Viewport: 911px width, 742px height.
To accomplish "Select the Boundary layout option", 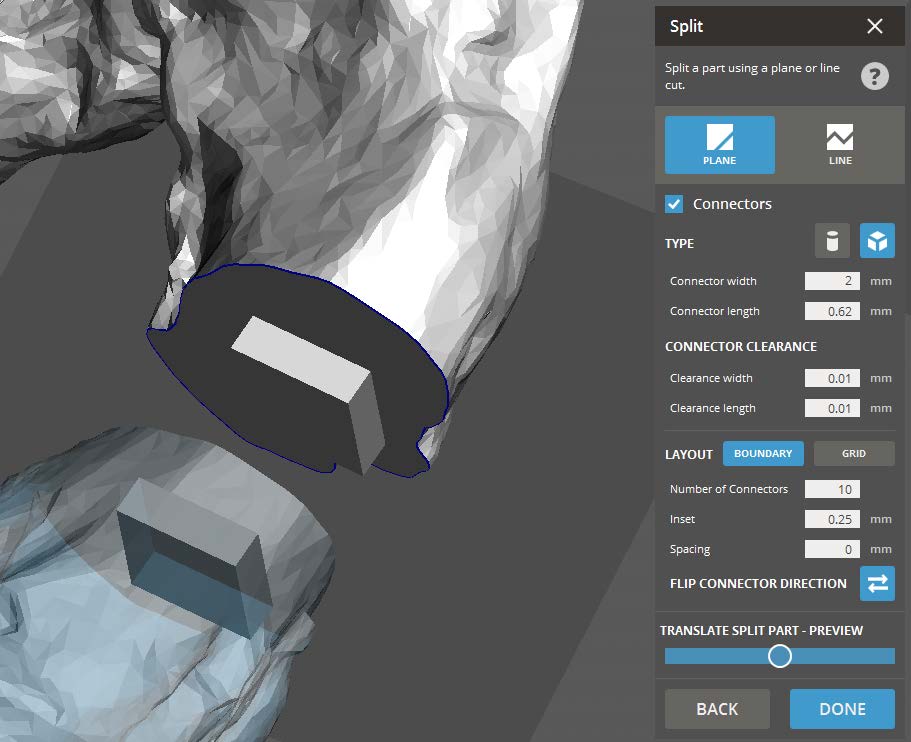I will pos(763,454).
